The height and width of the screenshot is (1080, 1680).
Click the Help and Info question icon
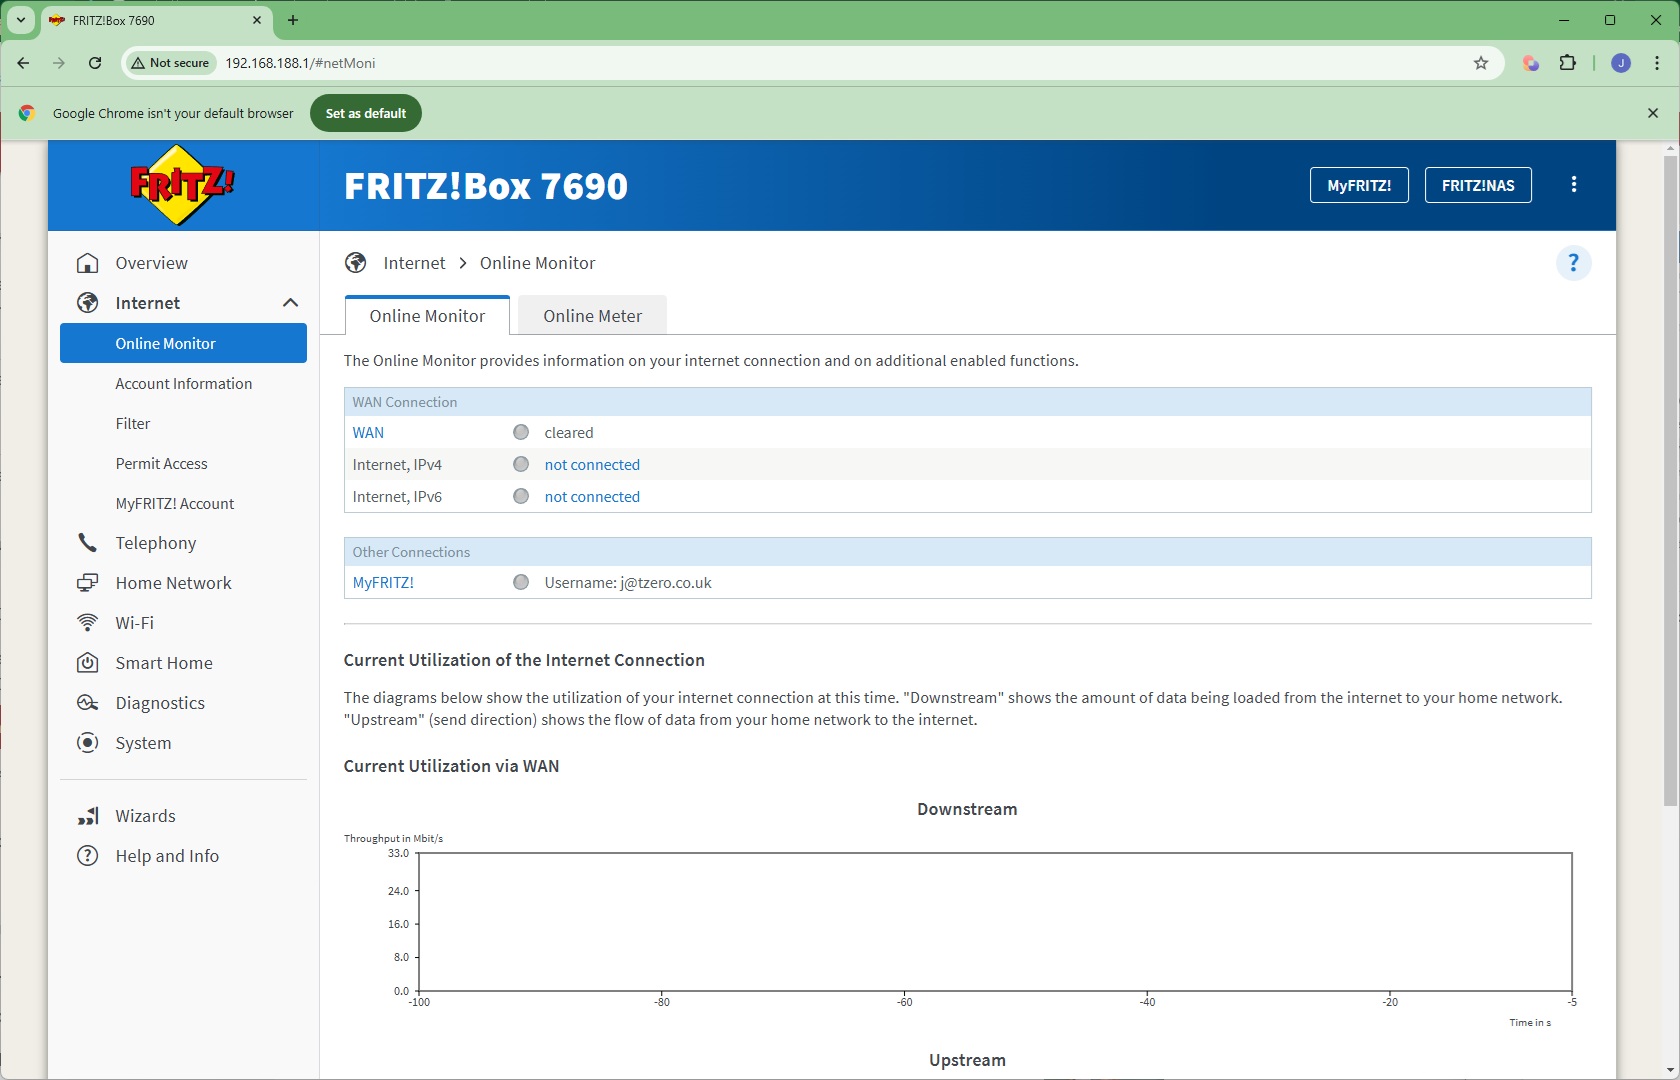[88, 856]
